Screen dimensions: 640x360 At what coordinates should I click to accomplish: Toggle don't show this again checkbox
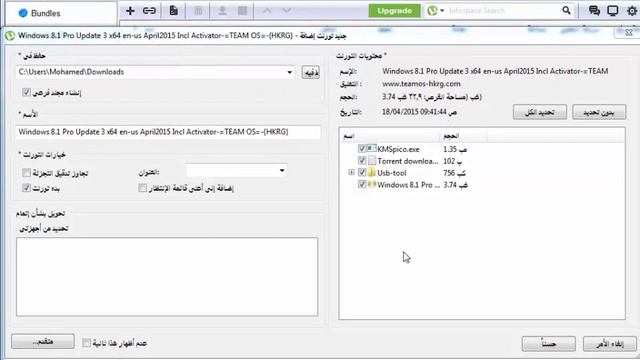click(x=86, y=343)
